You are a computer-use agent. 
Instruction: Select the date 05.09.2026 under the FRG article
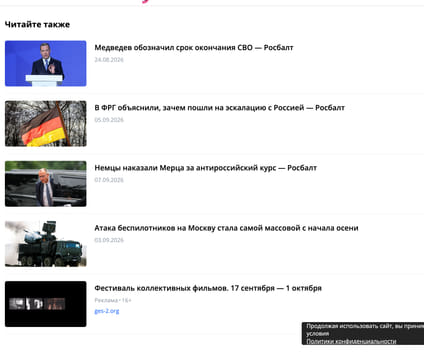109,120
